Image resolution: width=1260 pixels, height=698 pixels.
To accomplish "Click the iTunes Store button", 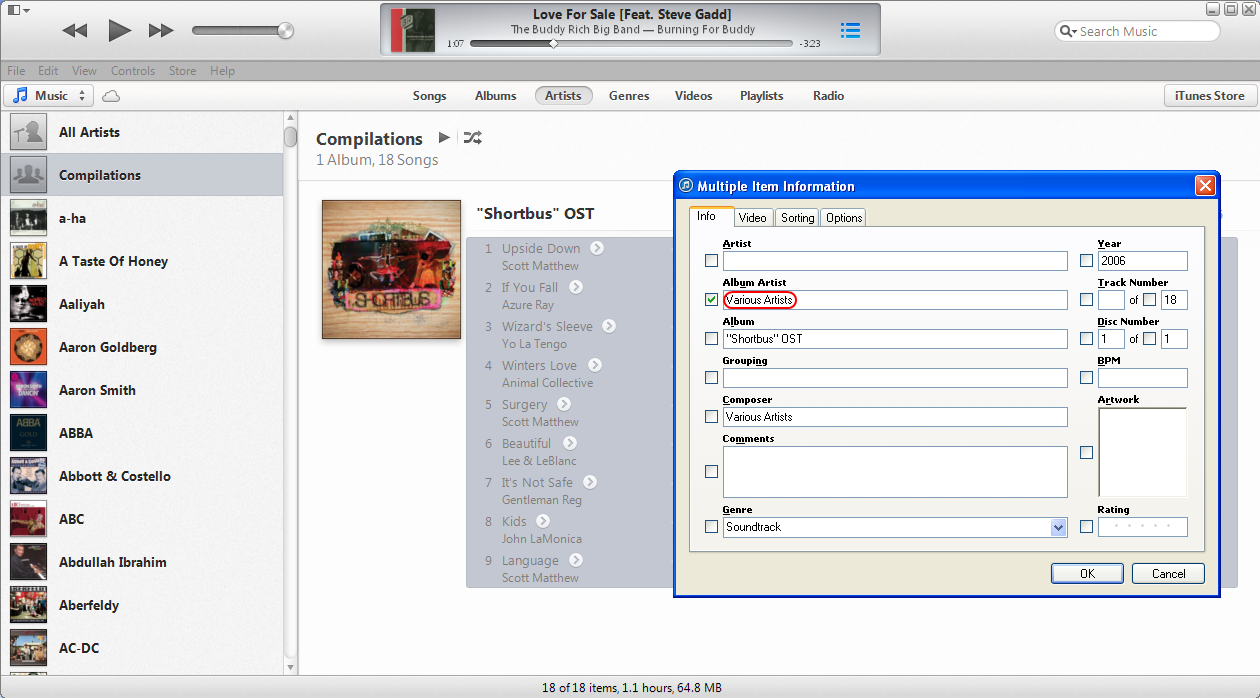I will tap(1210, 96).
